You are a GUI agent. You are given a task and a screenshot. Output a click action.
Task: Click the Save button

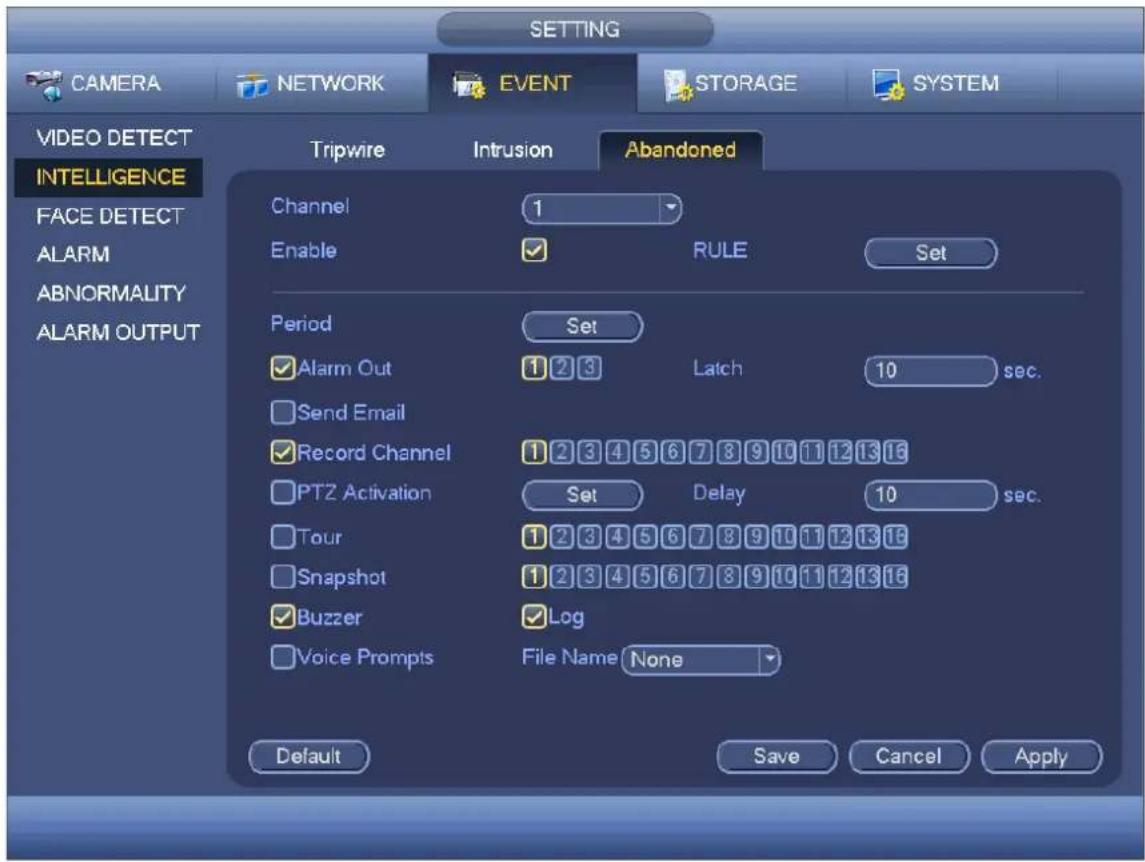[776, 756]
